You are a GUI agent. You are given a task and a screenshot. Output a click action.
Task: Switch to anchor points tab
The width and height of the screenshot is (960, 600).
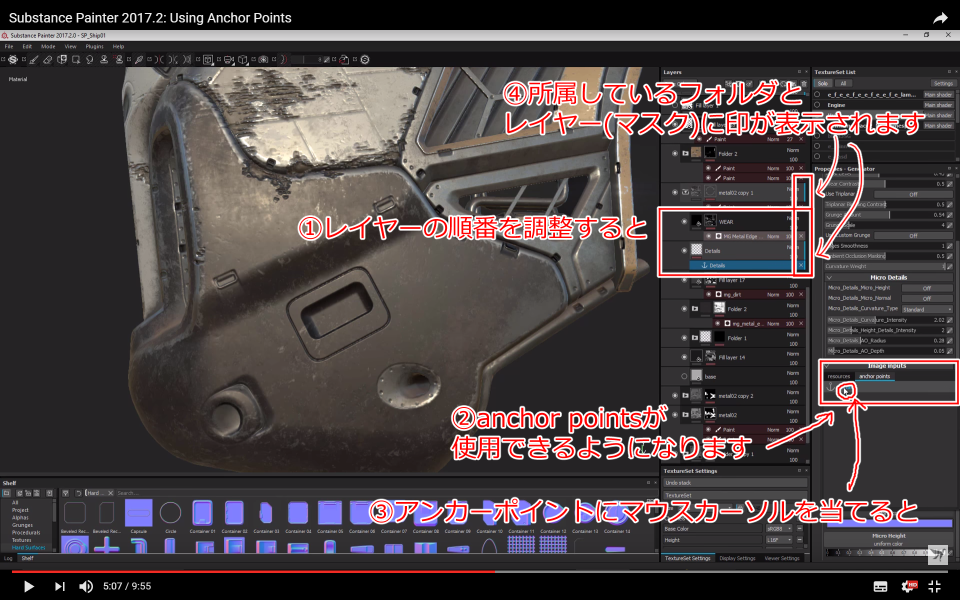(874, 376)
